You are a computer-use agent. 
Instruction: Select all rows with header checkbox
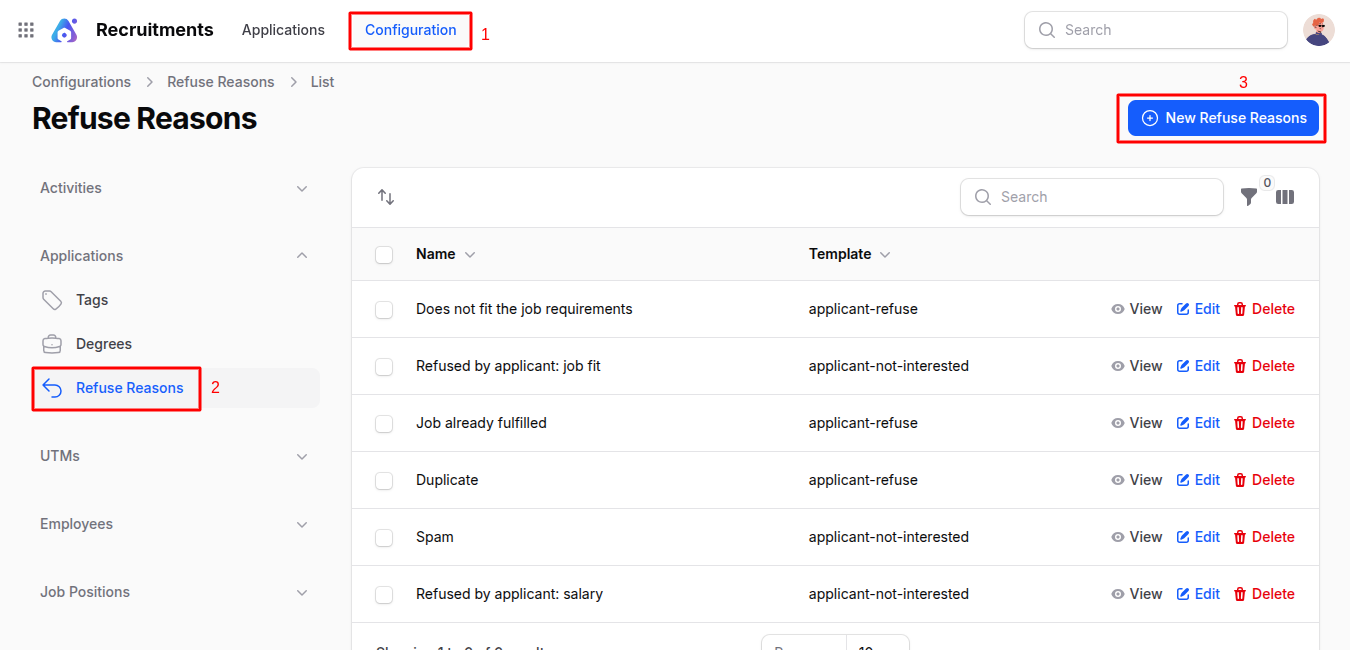pyautogui.click(x=384, y=255)
